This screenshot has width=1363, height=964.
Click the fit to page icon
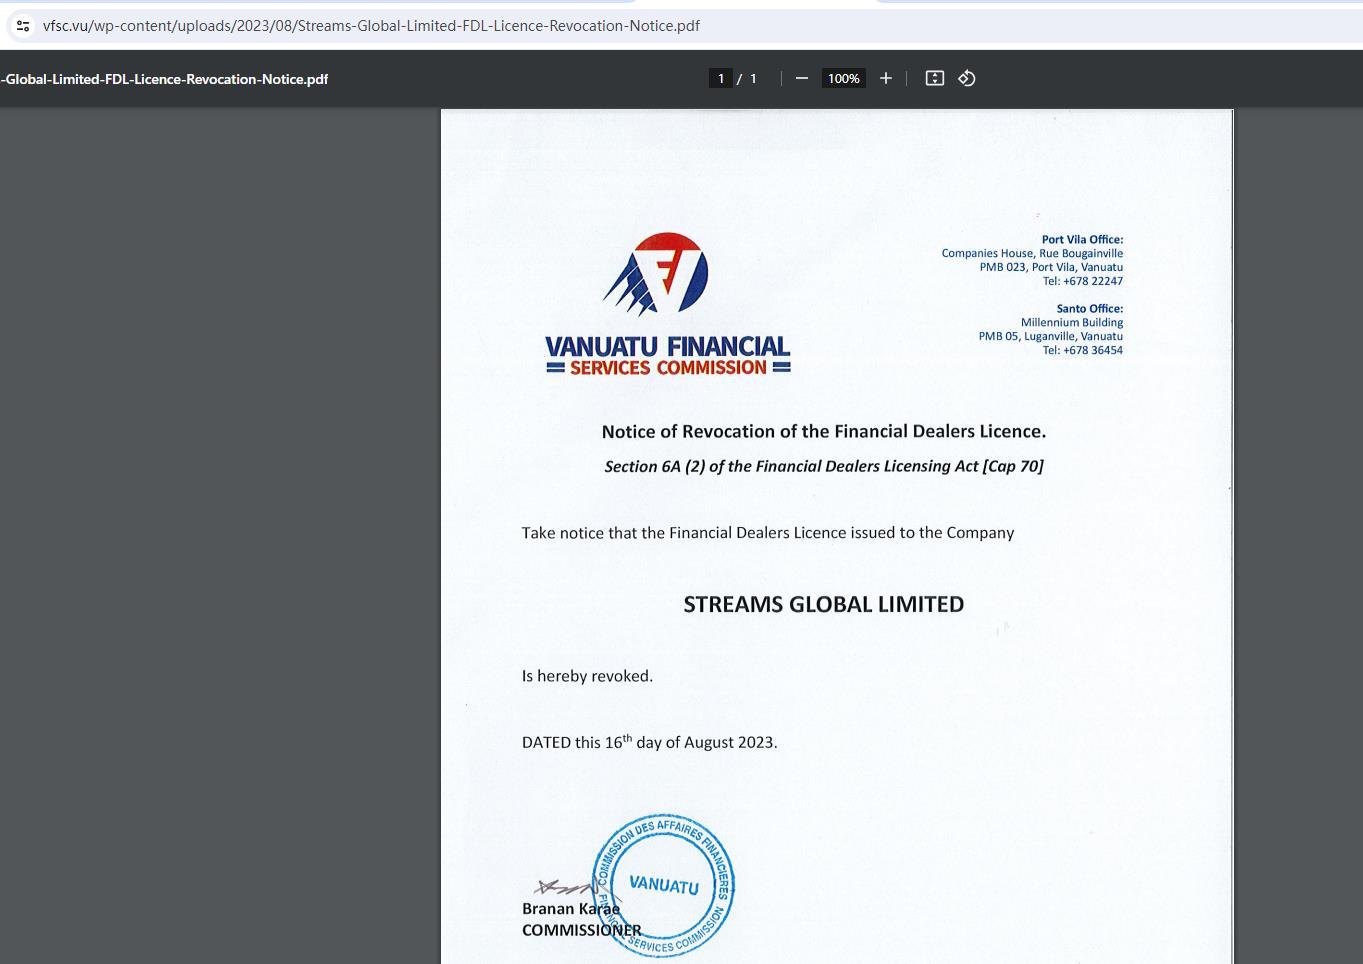pos(934,78)
